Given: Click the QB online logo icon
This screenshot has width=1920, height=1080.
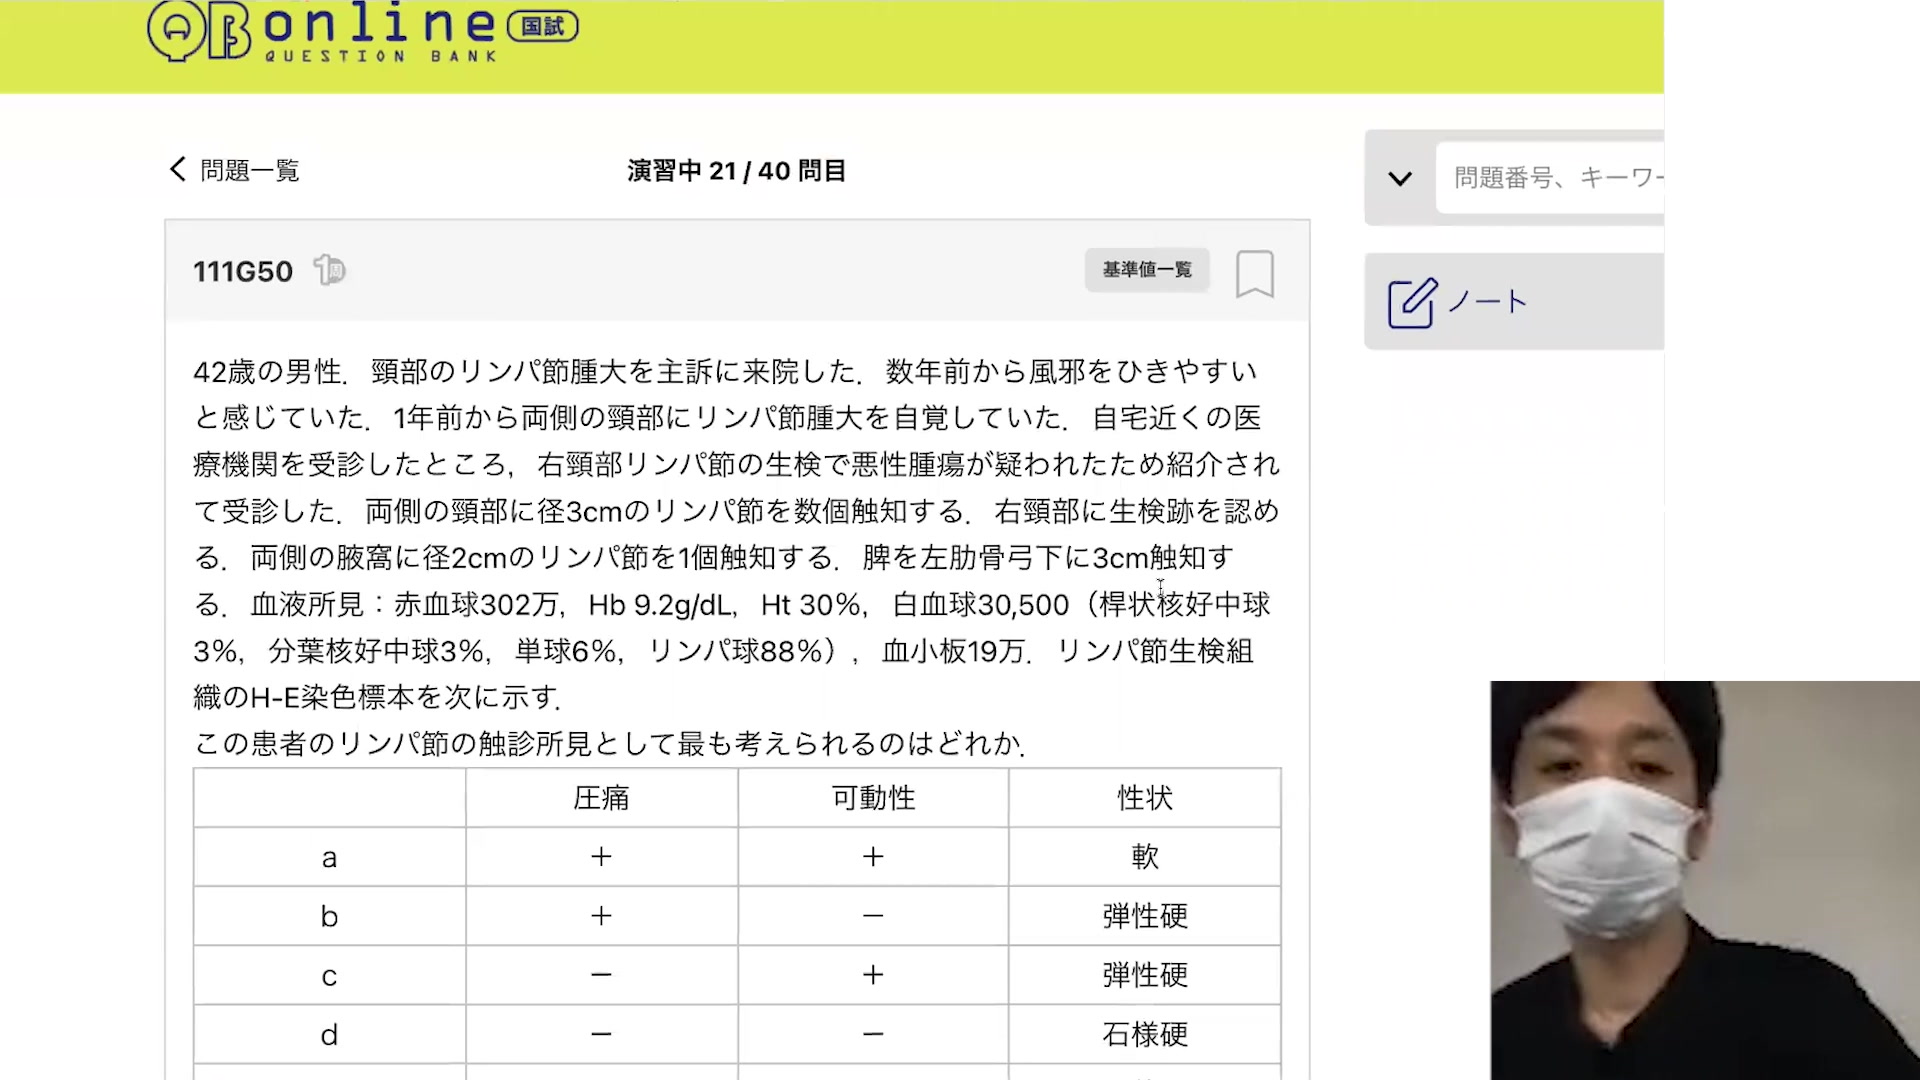Looking at the screenshot, I should pos(198,30).
